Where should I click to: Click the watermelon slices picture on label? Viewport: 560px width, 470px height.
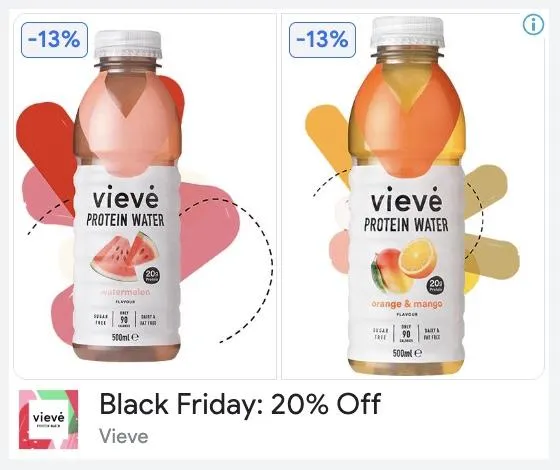pyautogui.click(x=124, y=256)
